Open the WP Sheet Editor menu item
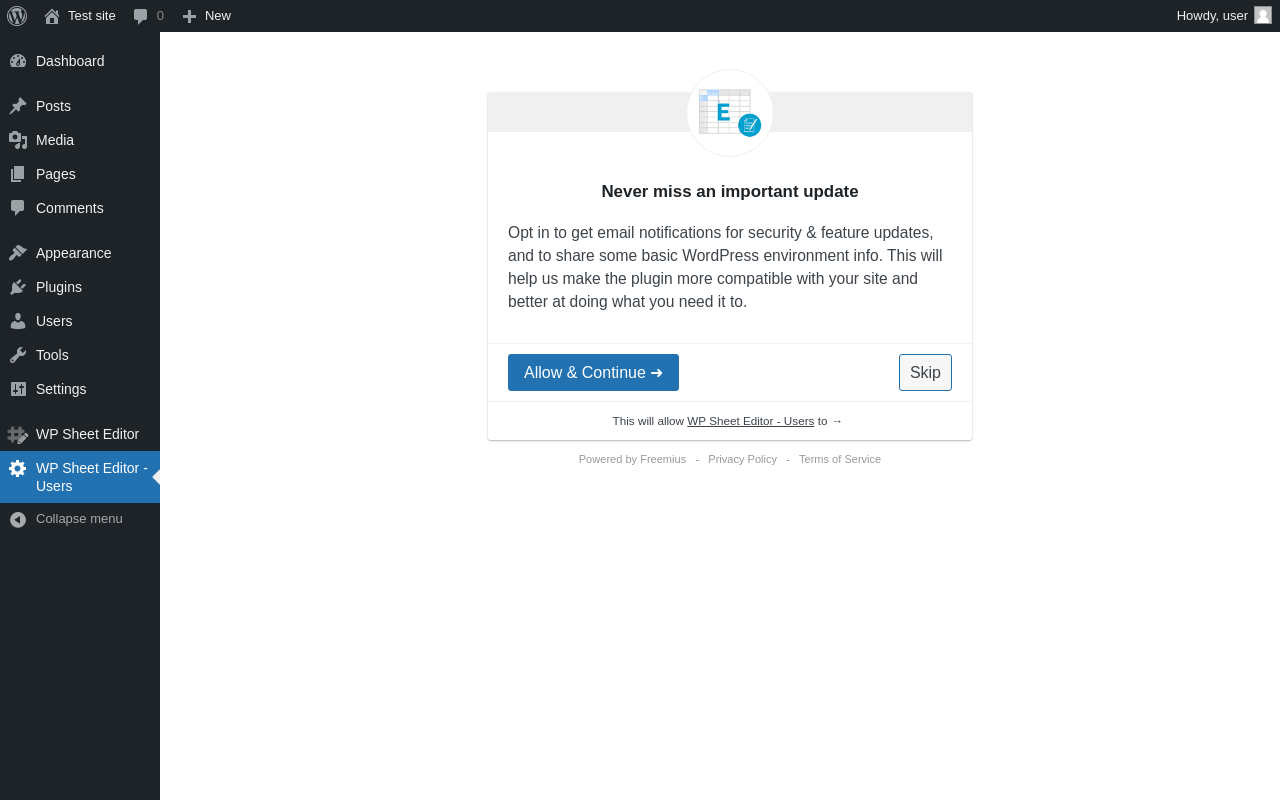This screenshot has height=800, width=1280. (80, 434)
